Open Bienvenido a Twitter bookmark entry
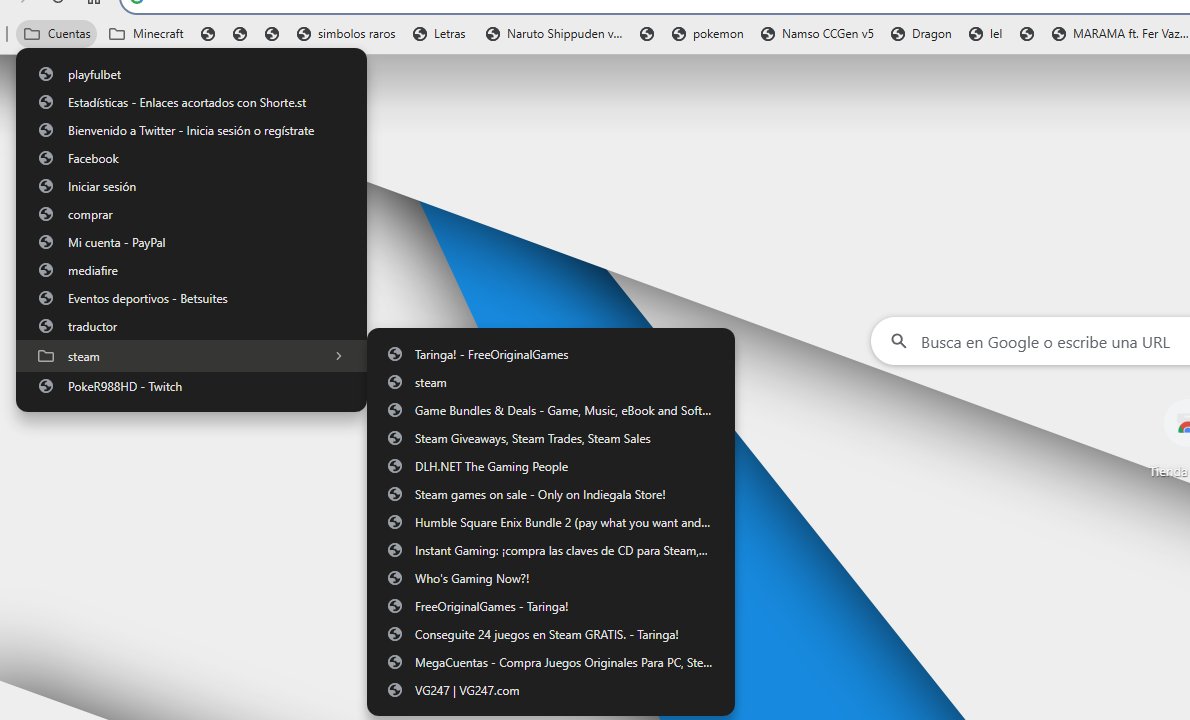This screenshot has height=720, width=1190. (191, 130)
